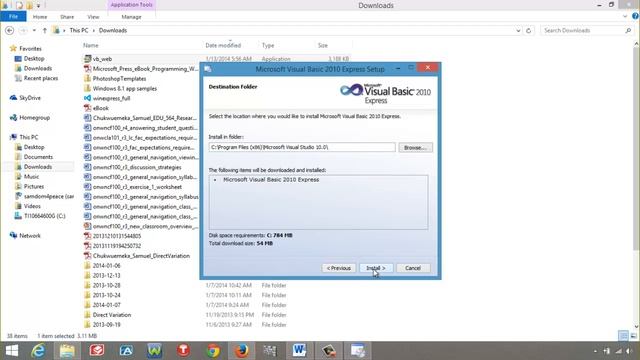Open the Manage ribbon tab

click(x=131, y=17)
